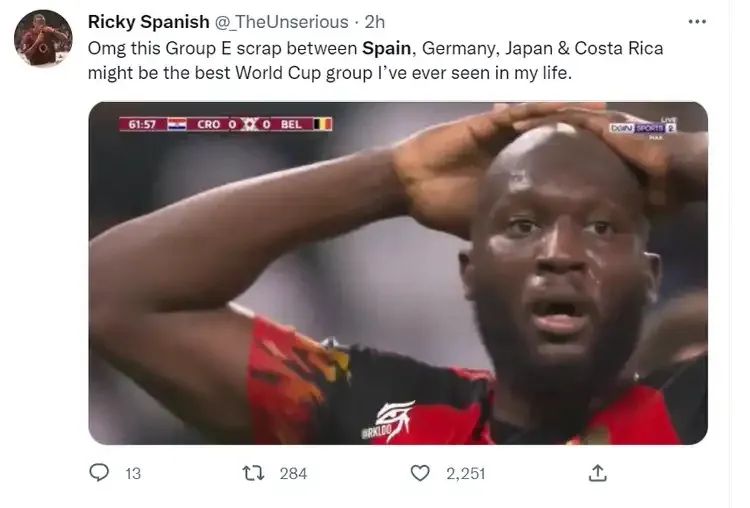Share tweet via the upload arrow icon
The width and height of the screenshot is (750, 508).
point(597,473)
